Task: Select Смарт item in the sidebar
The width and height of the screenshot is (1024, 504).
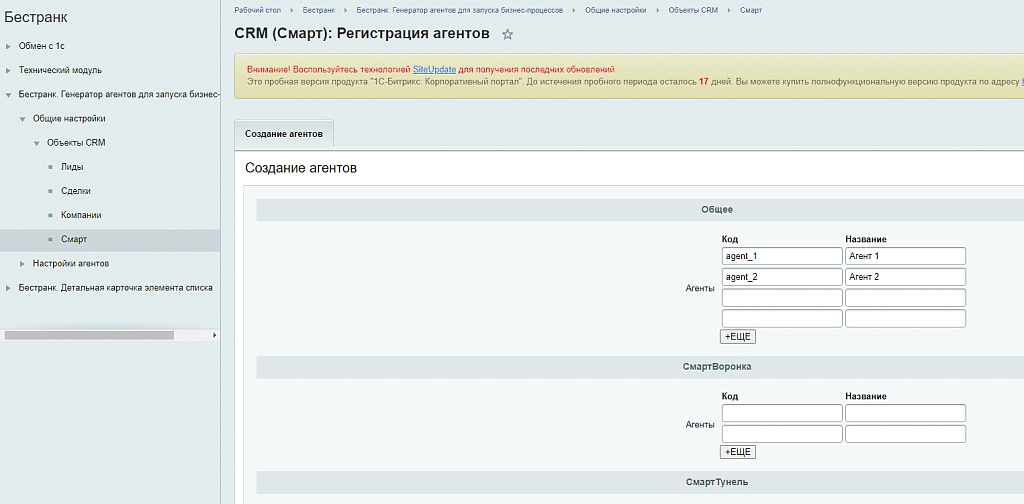Action: click(x=73, y=239)
